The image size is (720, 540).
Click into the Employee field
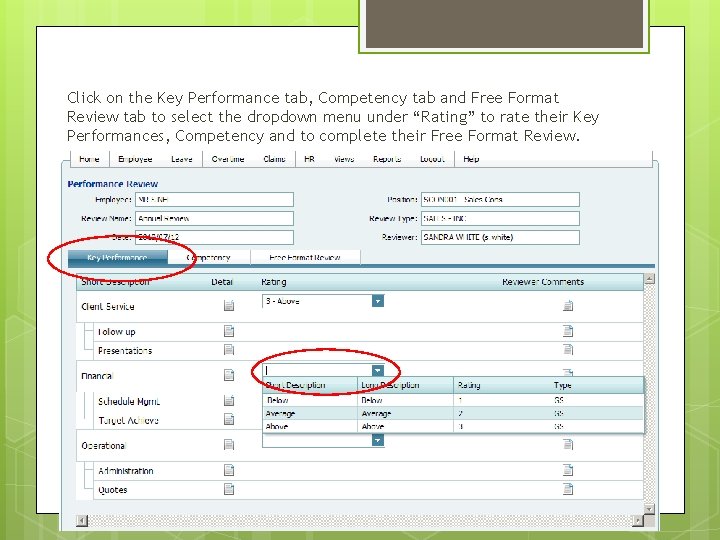coord(214,199)
